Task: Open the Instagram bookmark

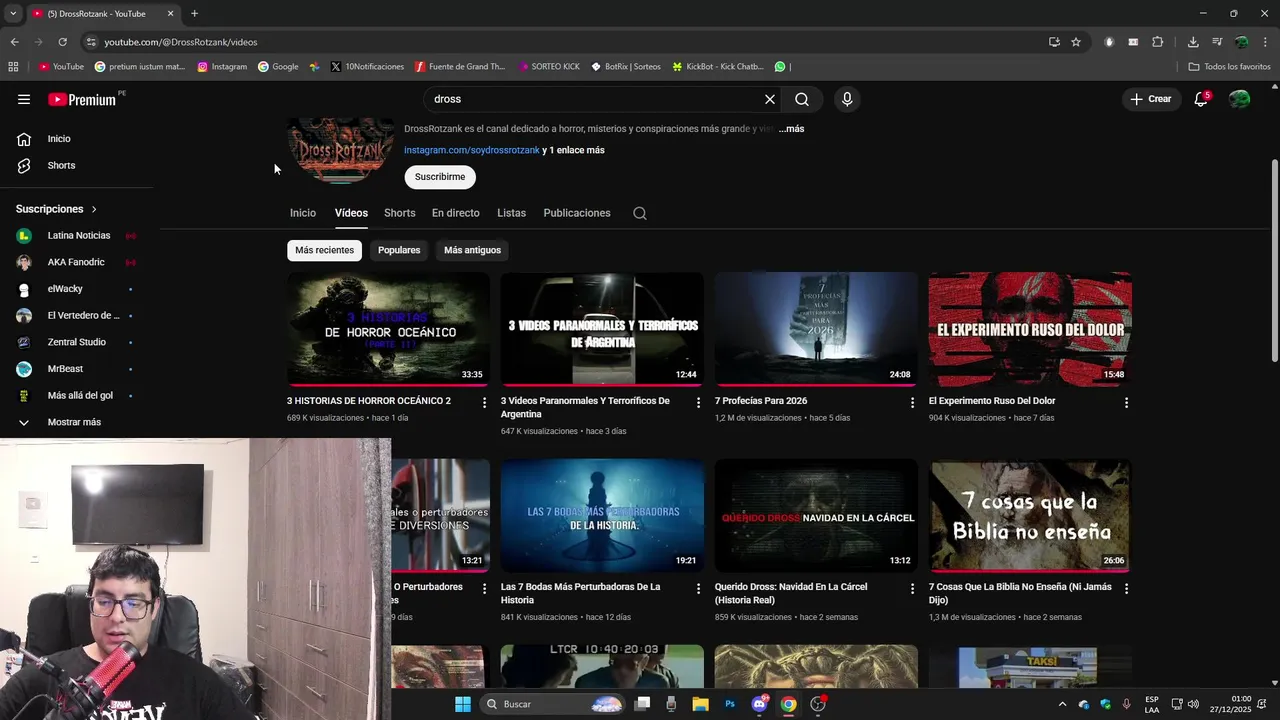Action: click(222, 67)
